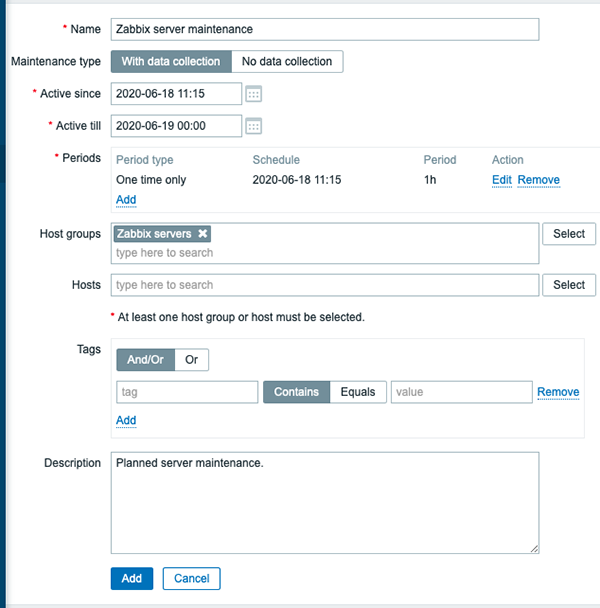Edit the One time only period
This screenshot has height=608, width=600.
[501, 180]
